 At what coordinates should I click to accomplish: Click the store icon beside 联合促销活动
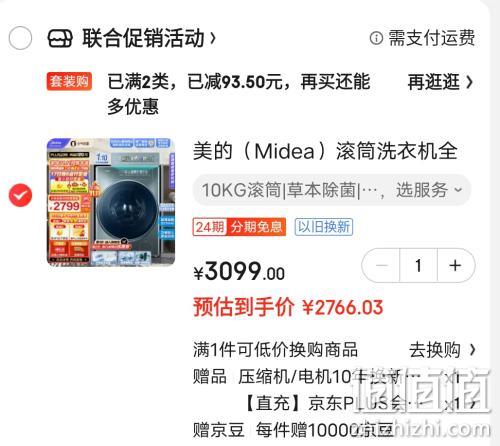[x=60, y=38]
